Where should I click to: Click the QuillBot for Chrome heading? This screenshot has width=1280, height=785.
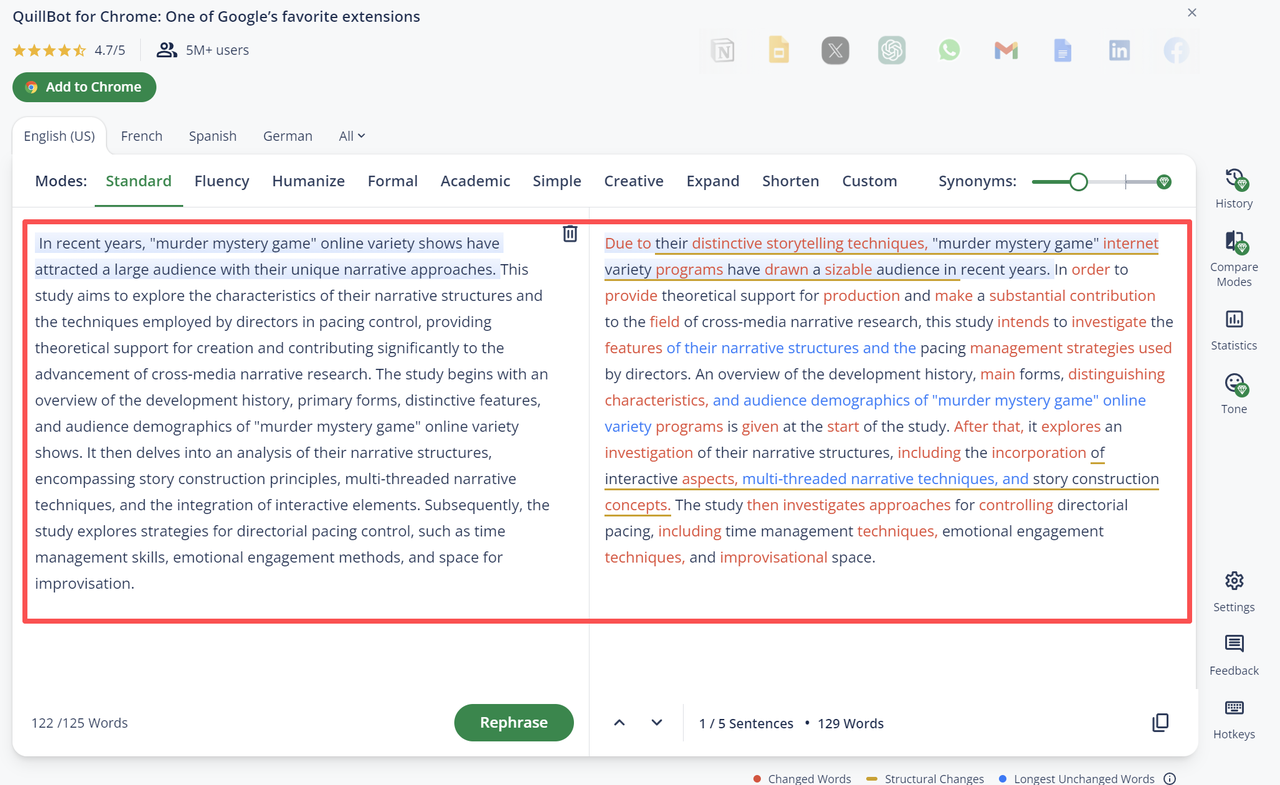point(216,16)
